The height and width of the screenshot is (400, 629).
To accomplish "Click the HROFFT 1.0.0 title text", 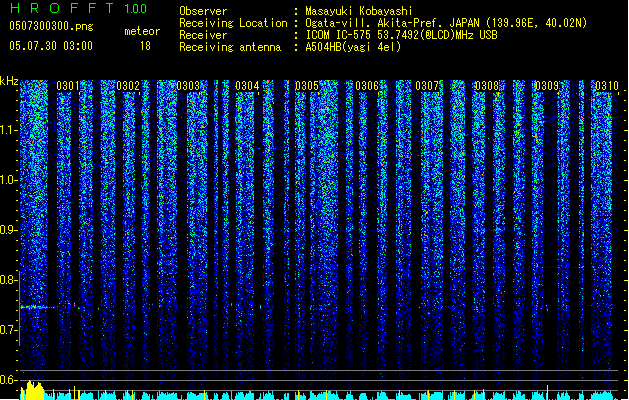I will pos(78,8).
